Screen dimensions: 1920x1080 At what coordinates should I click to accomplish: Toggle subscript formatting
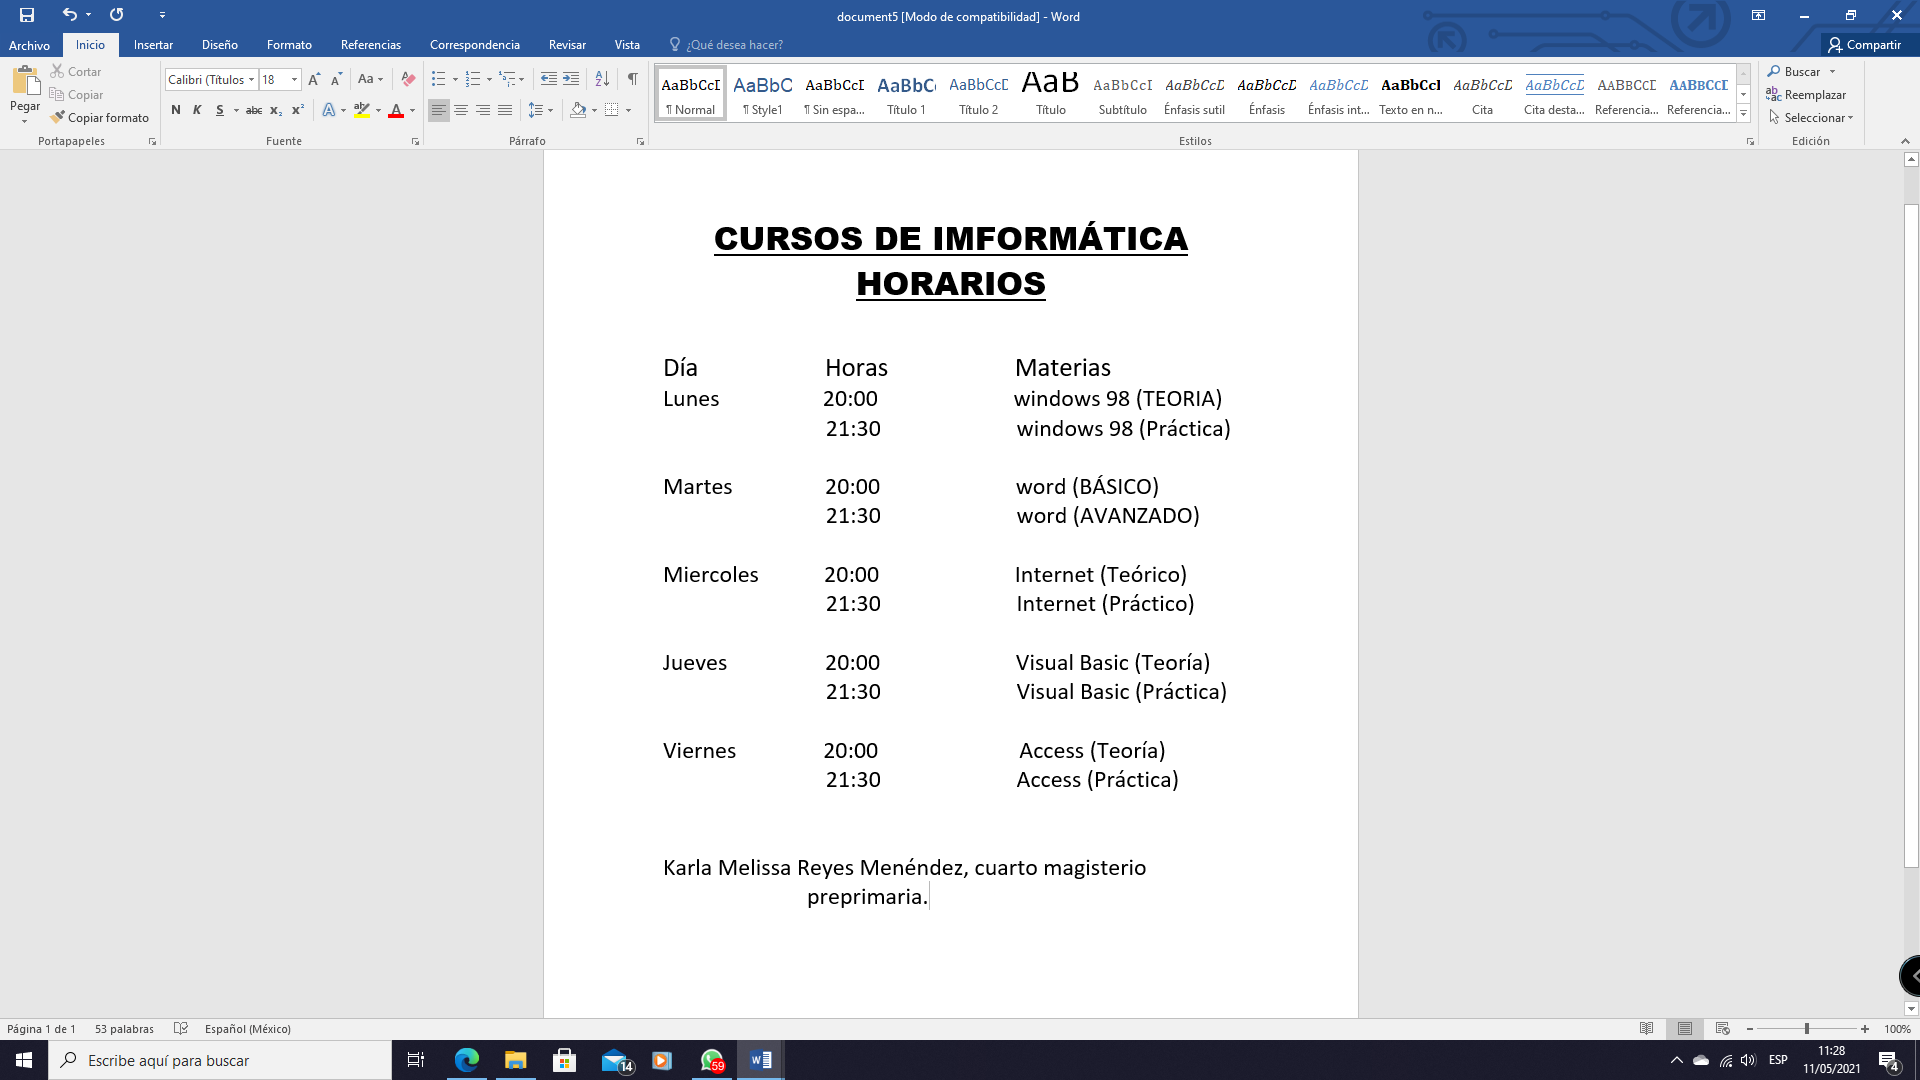[x=276, y=110]
